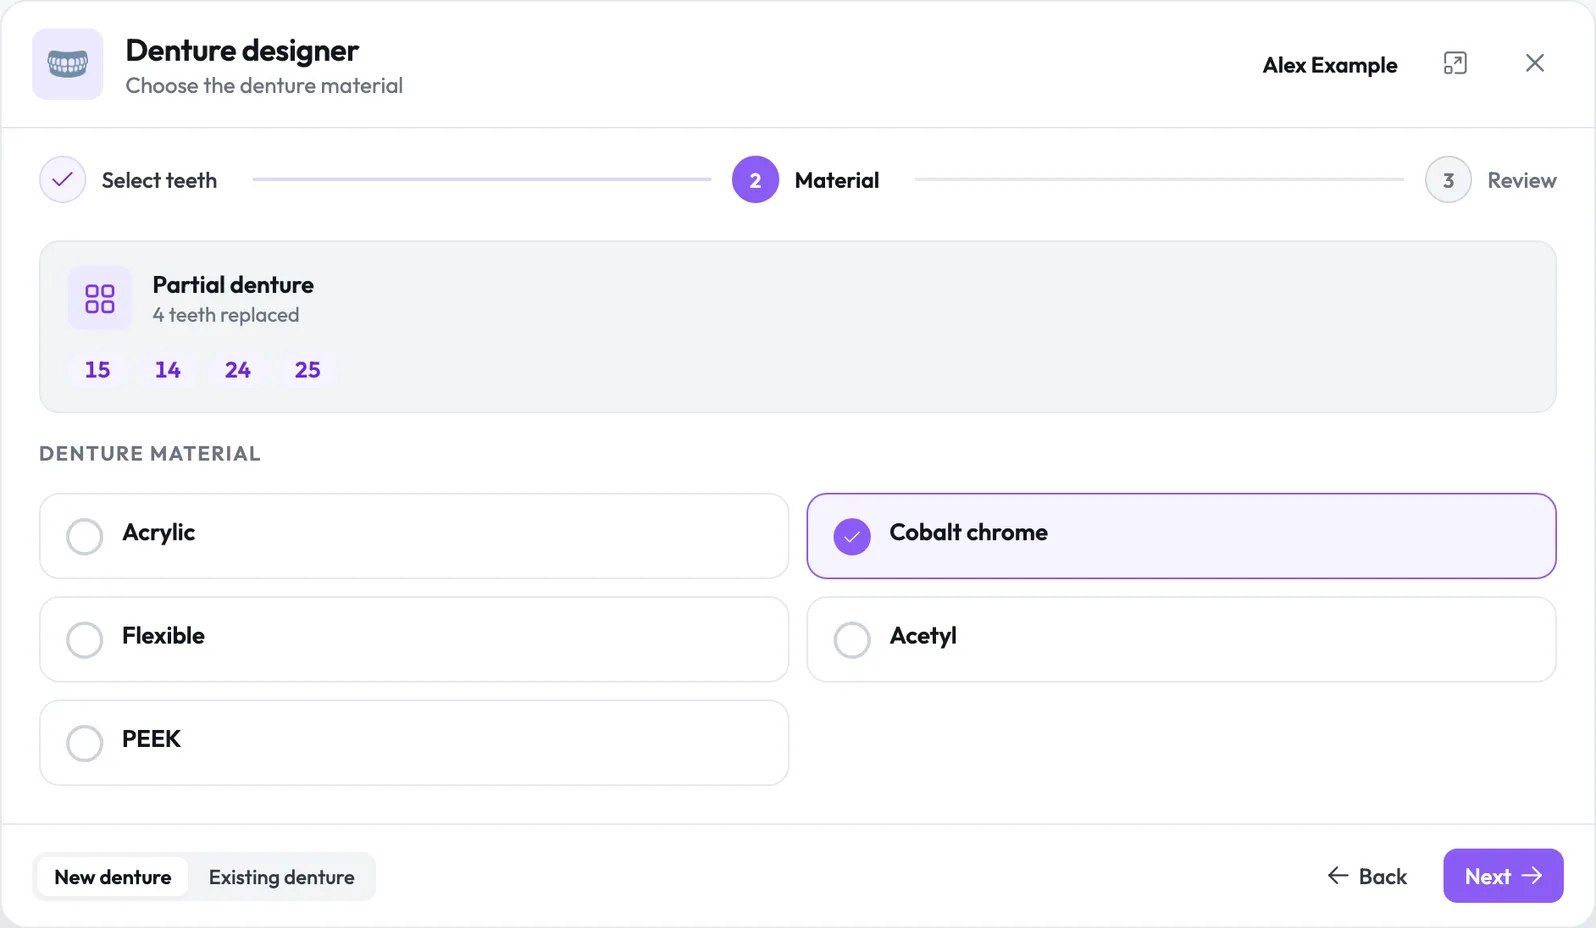Click the denture teeth logo icon
Viewport: 1596px width, 928px height.
pyautogui.click(x=68, y=64)
